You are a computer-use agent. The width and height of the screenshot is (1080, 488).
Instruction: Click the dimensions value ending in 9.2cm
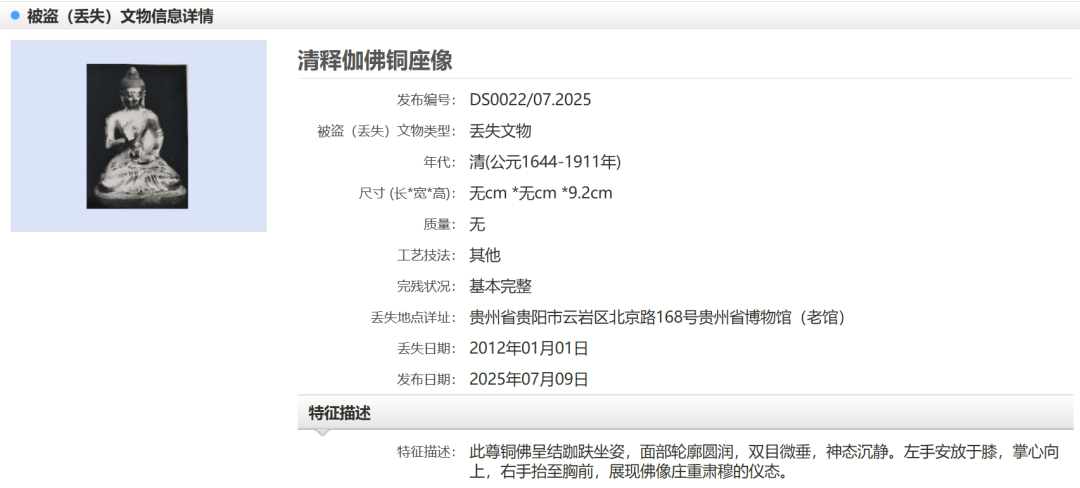tap(540, 193)
